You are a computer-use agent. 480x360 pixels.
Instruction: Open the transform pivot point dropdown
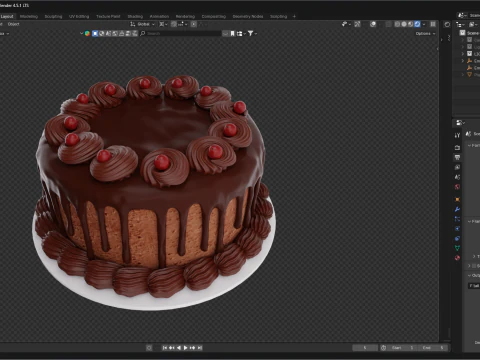click(x=163, y=24)
